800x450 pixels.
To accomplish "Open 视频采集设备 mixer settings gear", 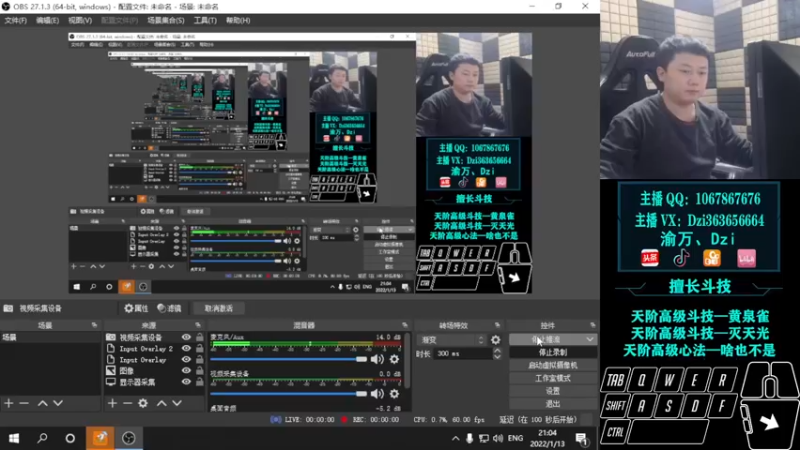I will pyautogui.click(x=394, y=393).
